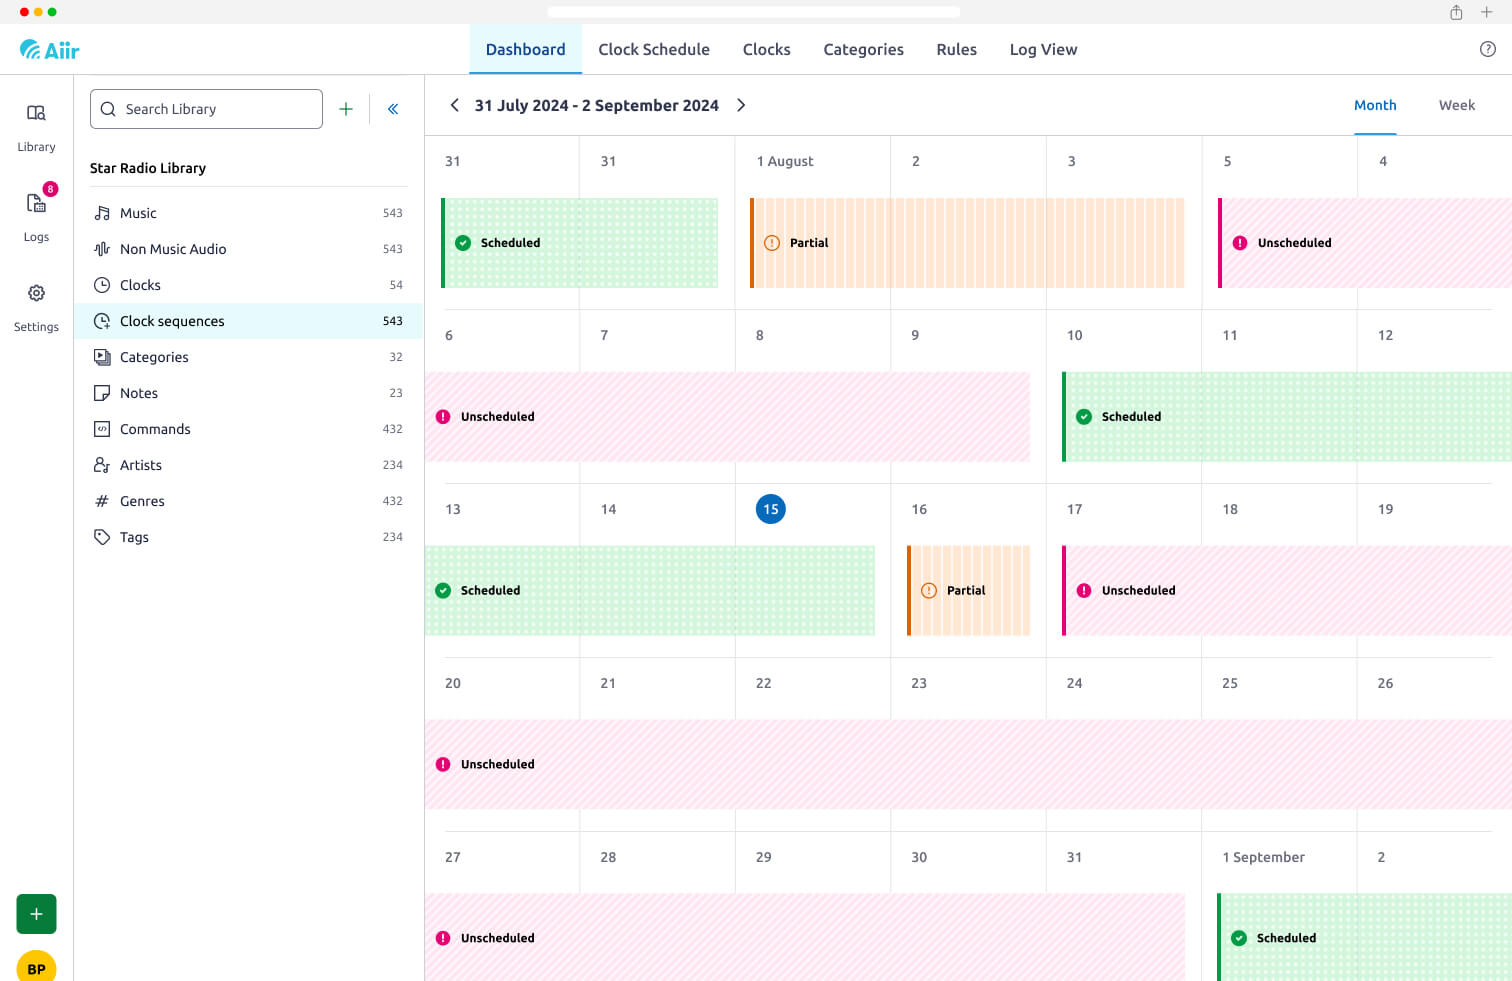Click the Aiir logo

coord(49,49)
